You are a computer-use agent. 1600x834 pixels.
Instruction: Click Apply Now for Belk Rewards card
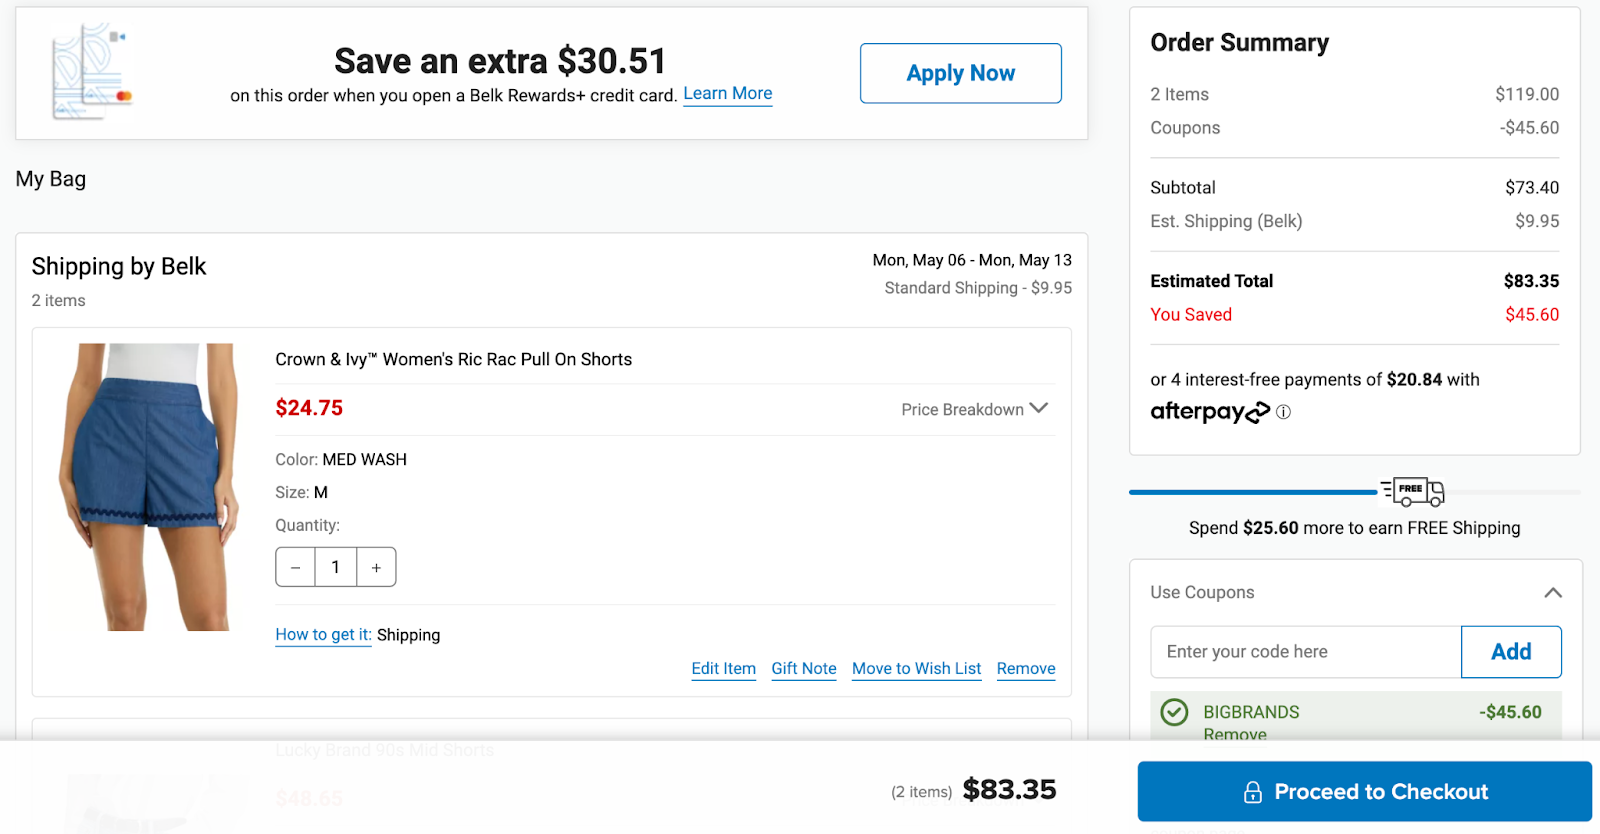point(960,73)
